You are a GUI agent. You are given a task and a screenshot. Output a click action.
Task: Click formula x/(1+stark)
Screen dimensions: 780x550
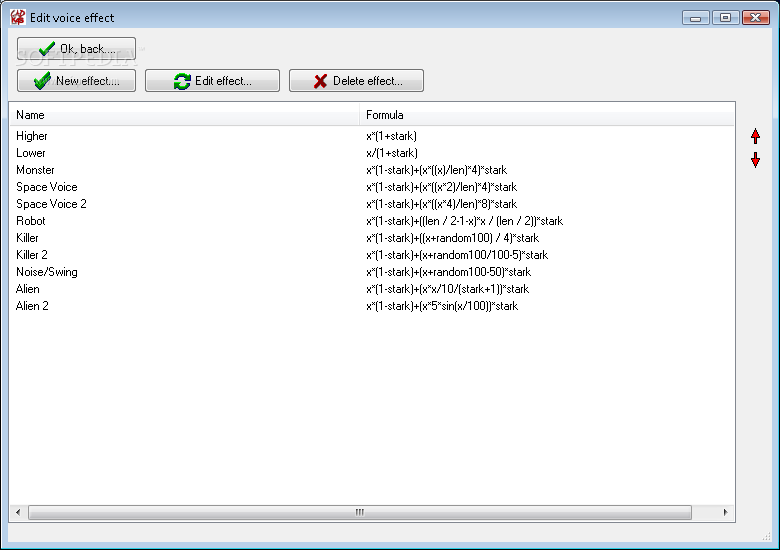391,153
